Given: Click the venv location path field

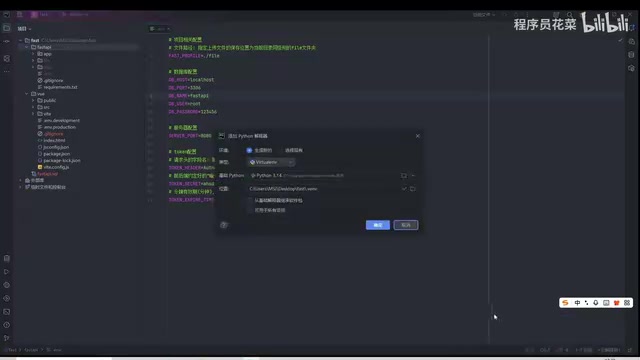Looking at the screenshot, I should tap(324, 189).
